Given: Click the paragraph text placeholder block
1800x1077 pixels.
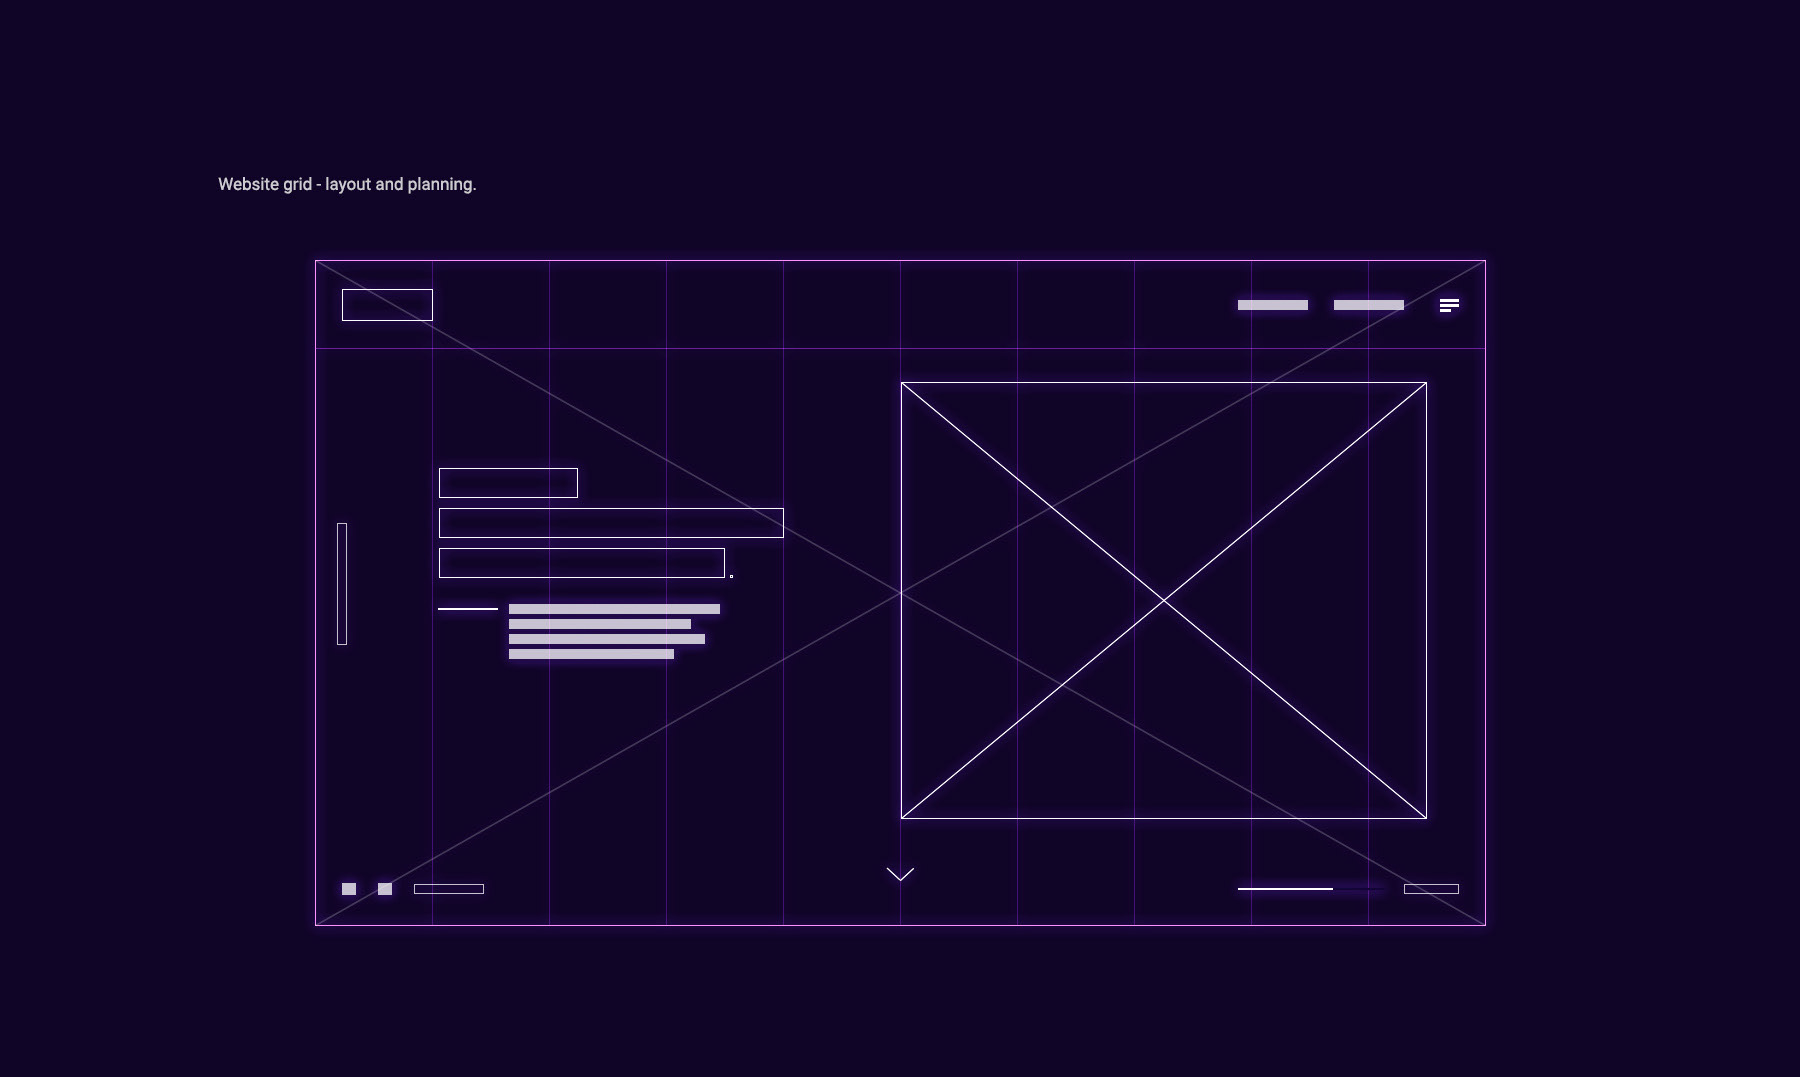Looking at the screenshot, I should (x=614, y=631).
